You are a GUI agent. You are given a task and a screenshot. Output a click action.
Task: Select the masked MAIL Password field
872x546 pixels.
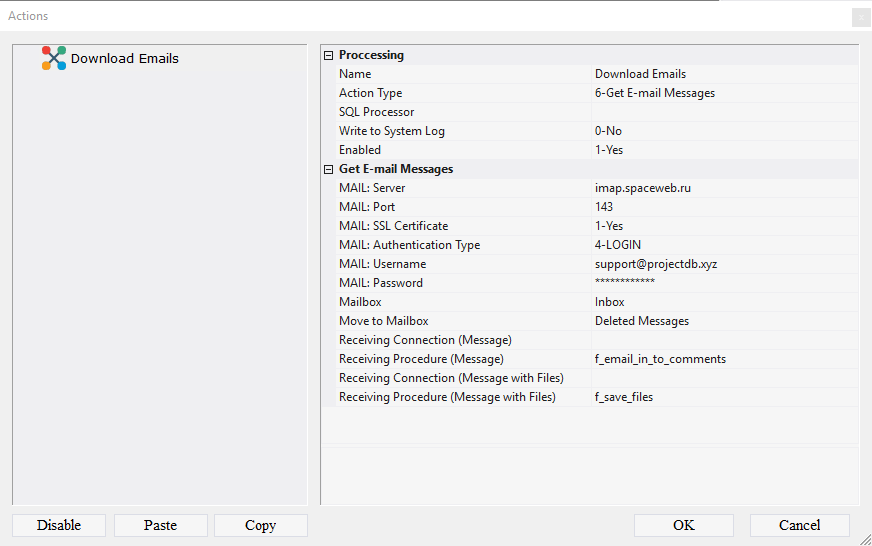pyautogui.click(x=724, y=283)
